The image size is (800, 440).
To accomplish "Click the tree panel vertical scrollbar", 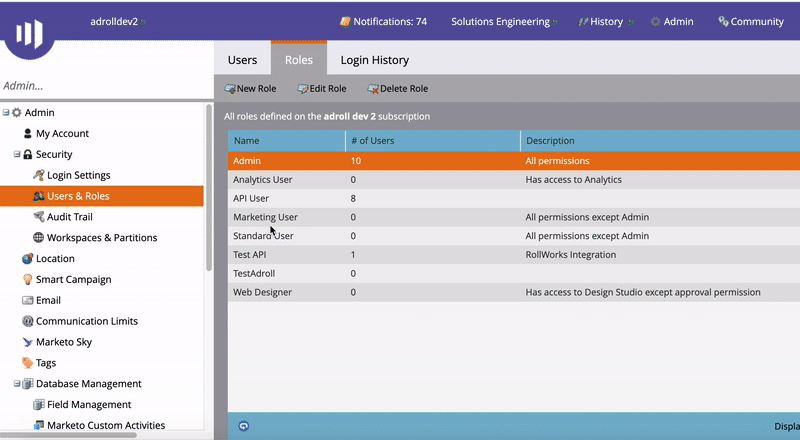I will 209,188.
